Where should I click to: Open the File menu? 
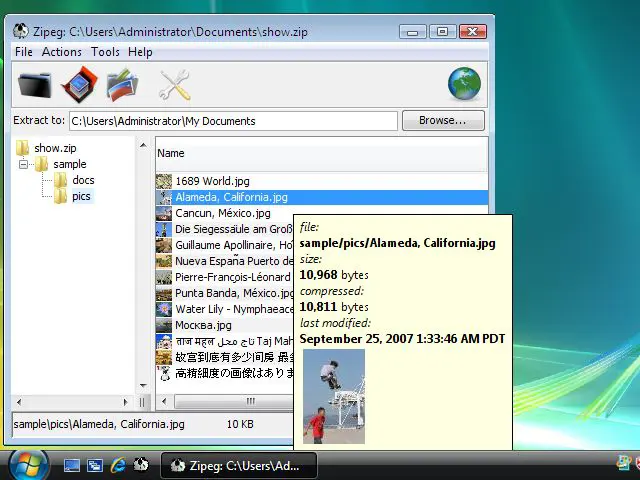(24, 52)
